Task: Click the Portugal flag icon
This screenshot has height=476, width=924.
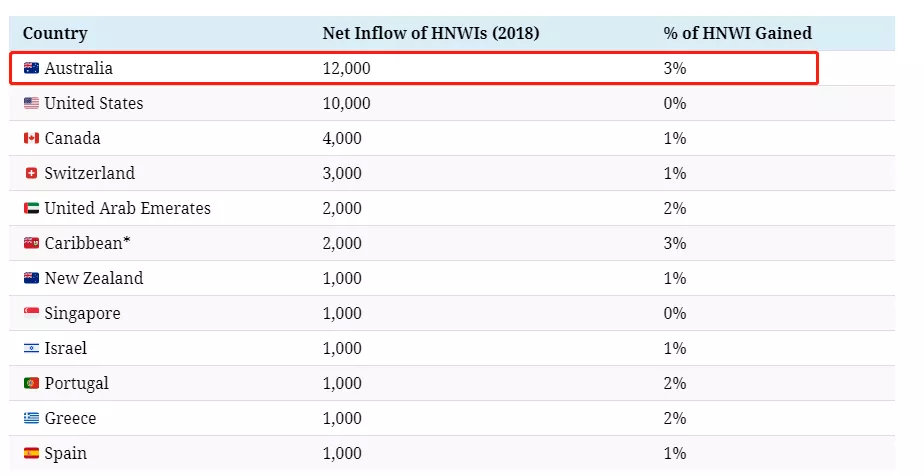Action: pos(31,383)
